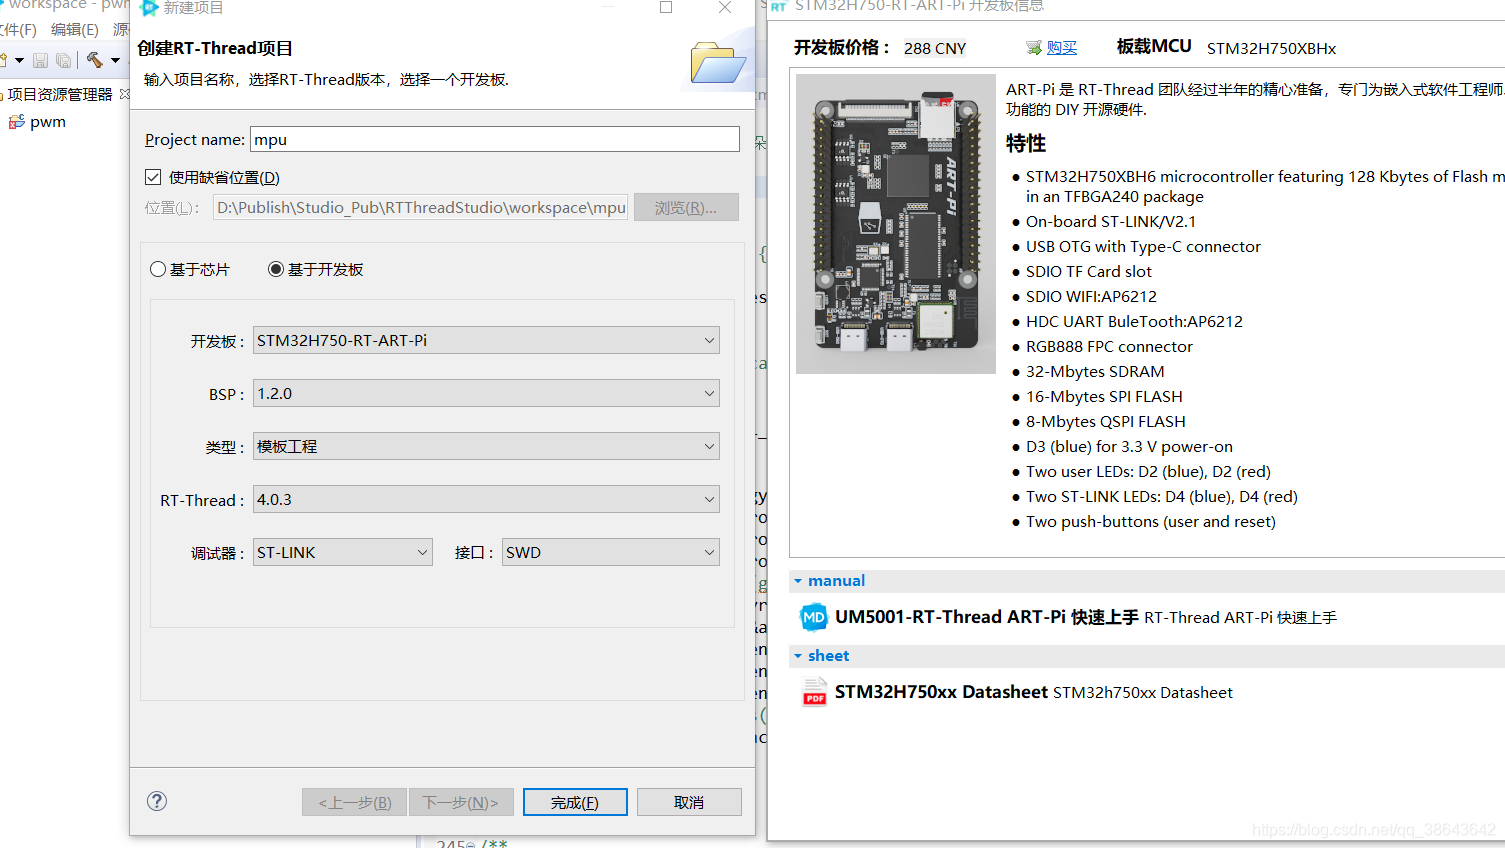Select the 基于开发板 radio button
Screen dimensions: 1505x848
(276, 269)
